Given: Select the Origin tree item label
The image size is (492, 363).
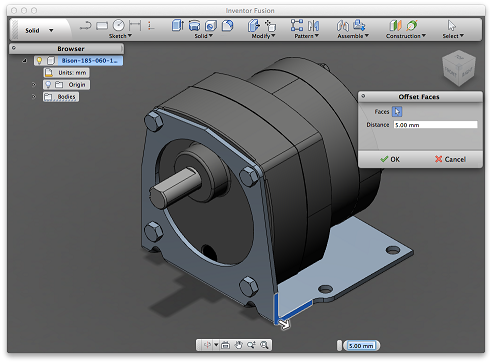Looking at the screenshot, I should click(77, 85).
